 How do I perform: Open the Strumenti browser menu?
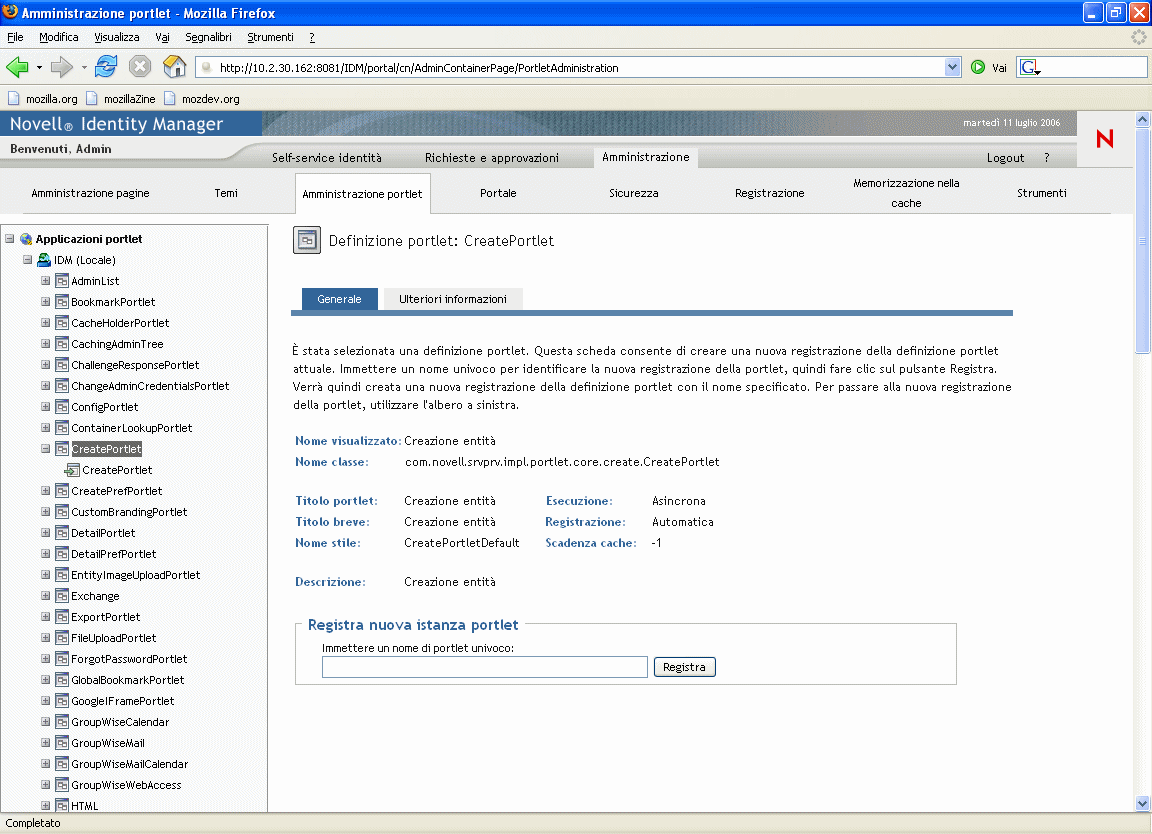(270, 37)
